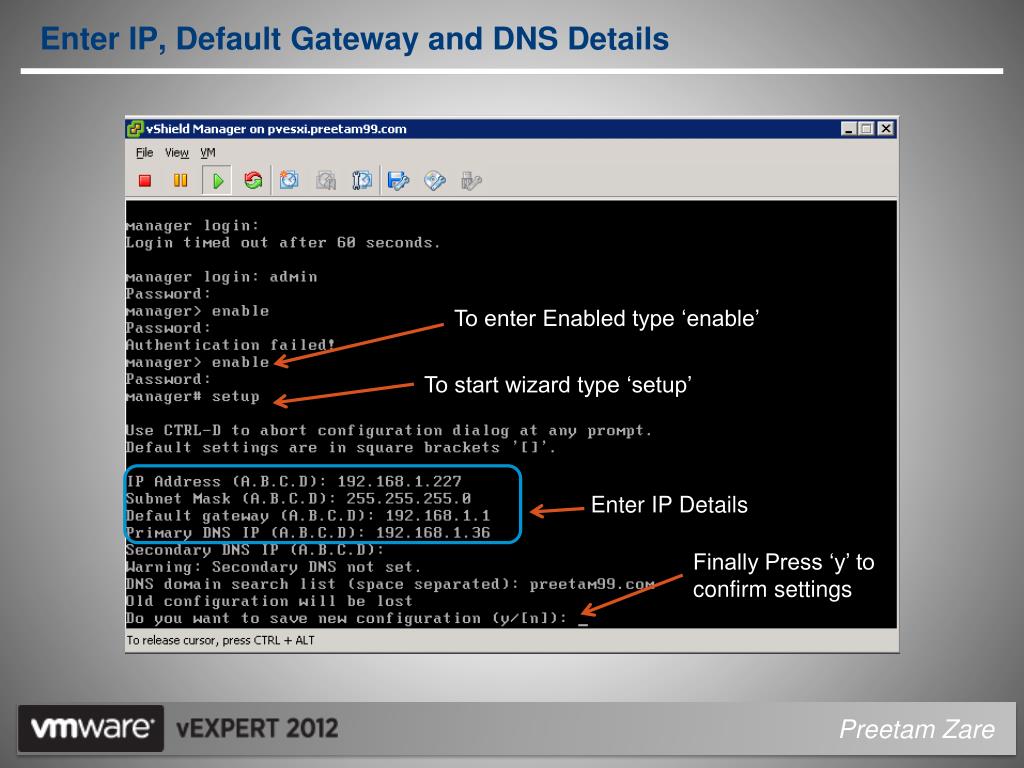Click the vShield Manager title bar VM icon
1024x768 pixels.
pyautogui.click(x=135, y=129)
